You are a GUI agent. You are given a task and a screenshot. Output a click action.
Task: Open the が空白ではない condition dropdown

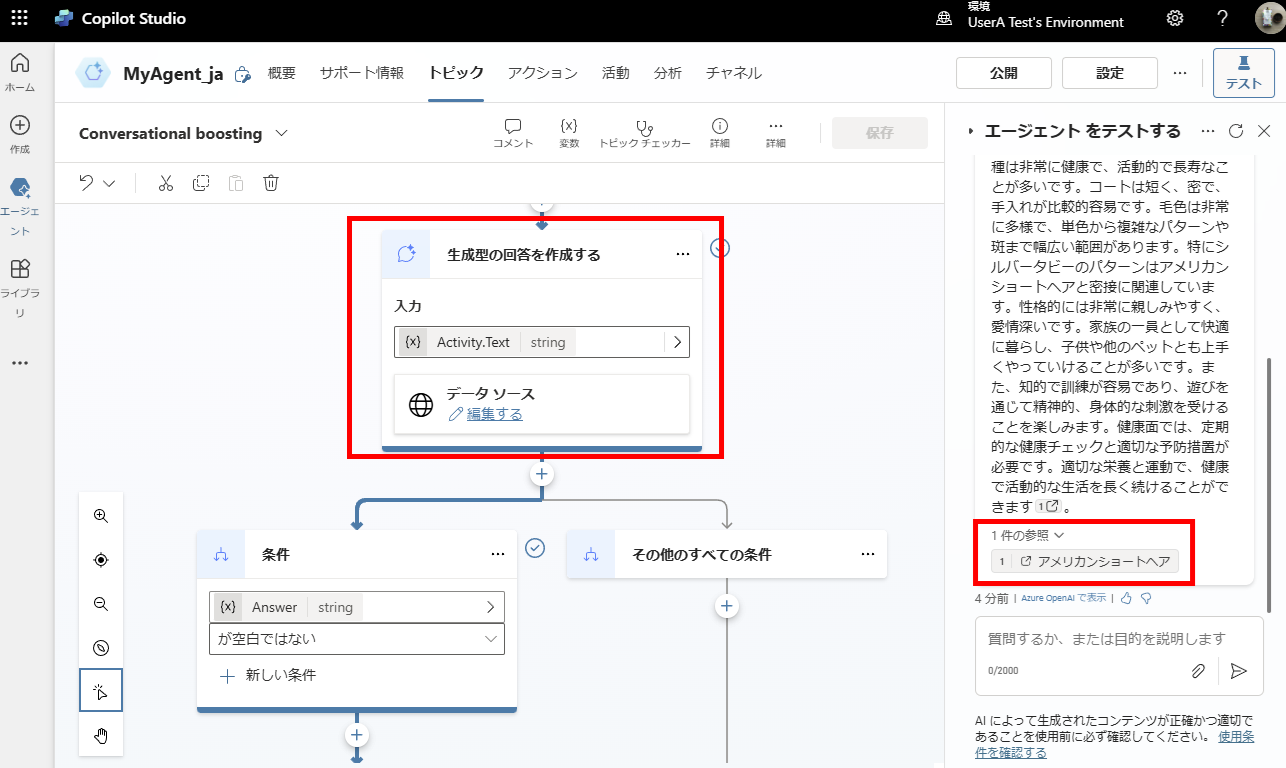(356, 638)
